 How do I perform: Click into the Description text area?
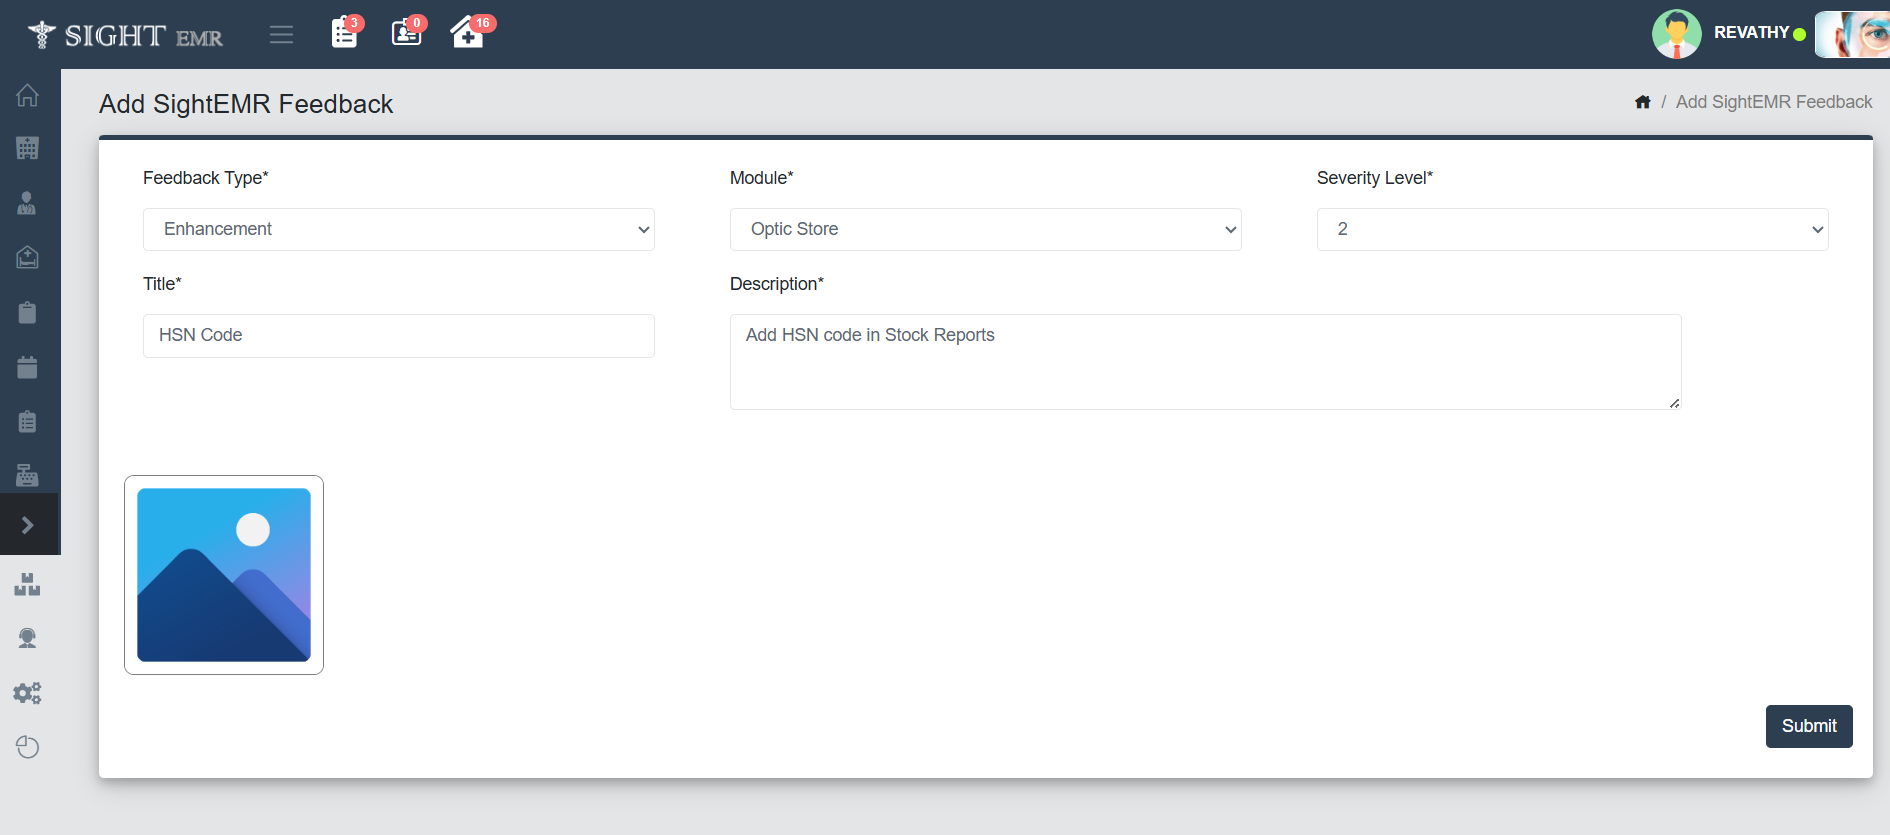(1205, 362)
